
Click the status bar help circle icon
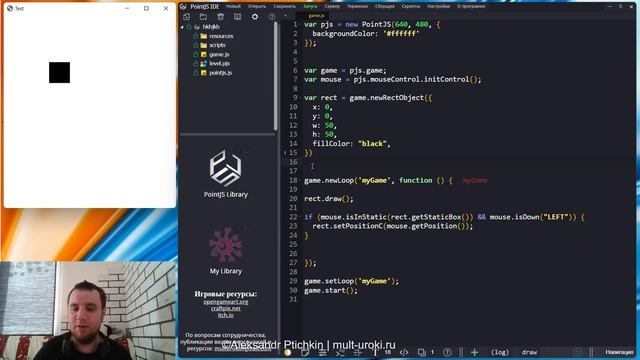click(x=447, y=352)
